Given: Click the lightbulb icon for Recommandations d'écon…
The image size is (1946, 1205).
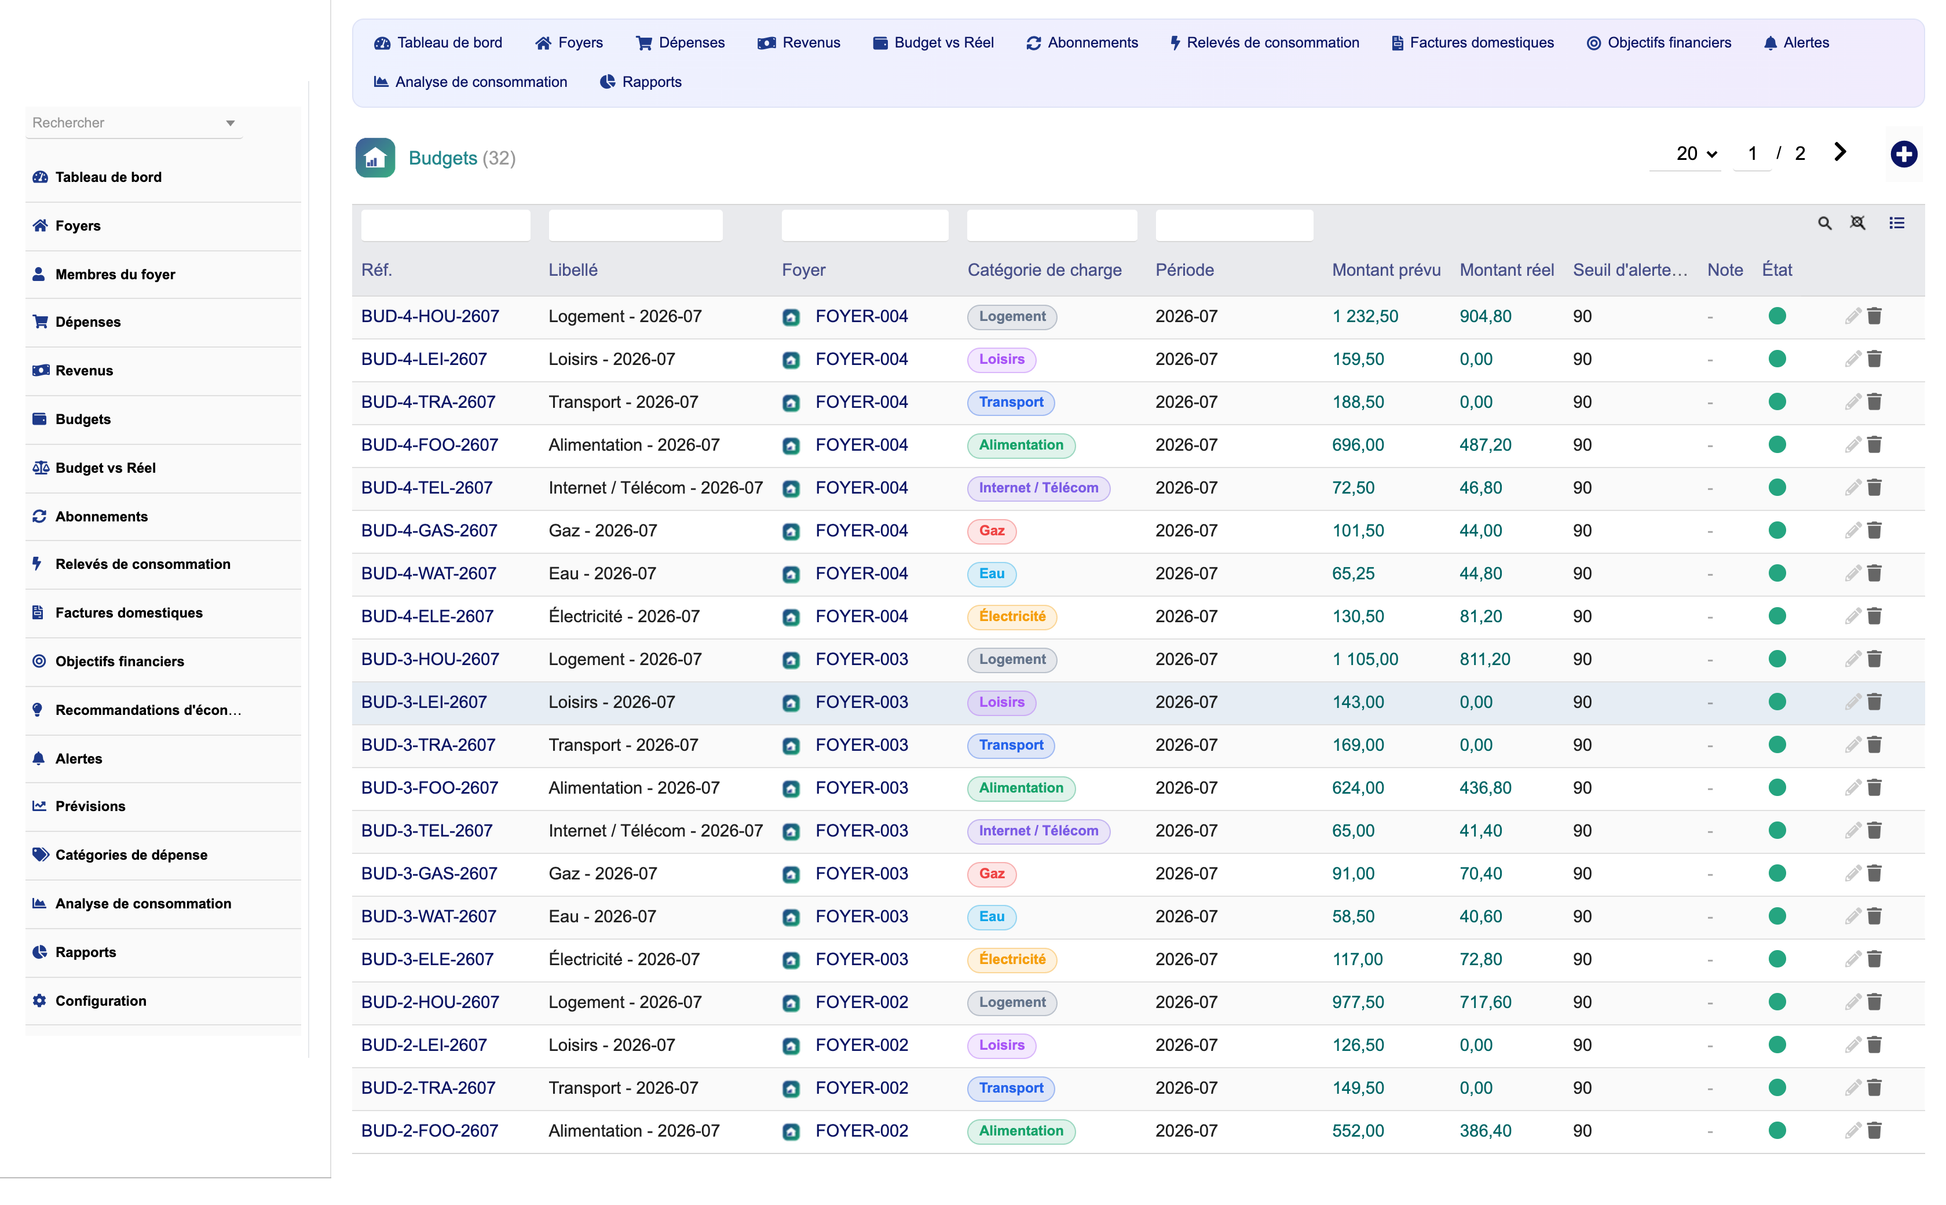Looking at the screenshot, I should (38, 710).
